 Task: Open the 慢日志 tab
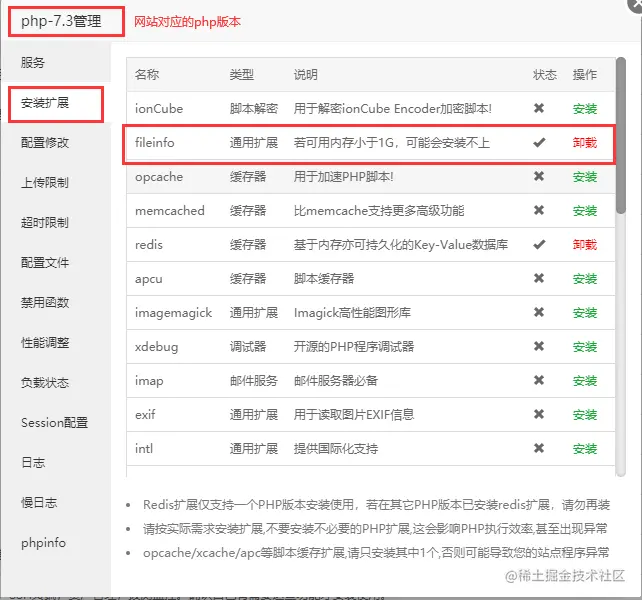pos(56,503)
